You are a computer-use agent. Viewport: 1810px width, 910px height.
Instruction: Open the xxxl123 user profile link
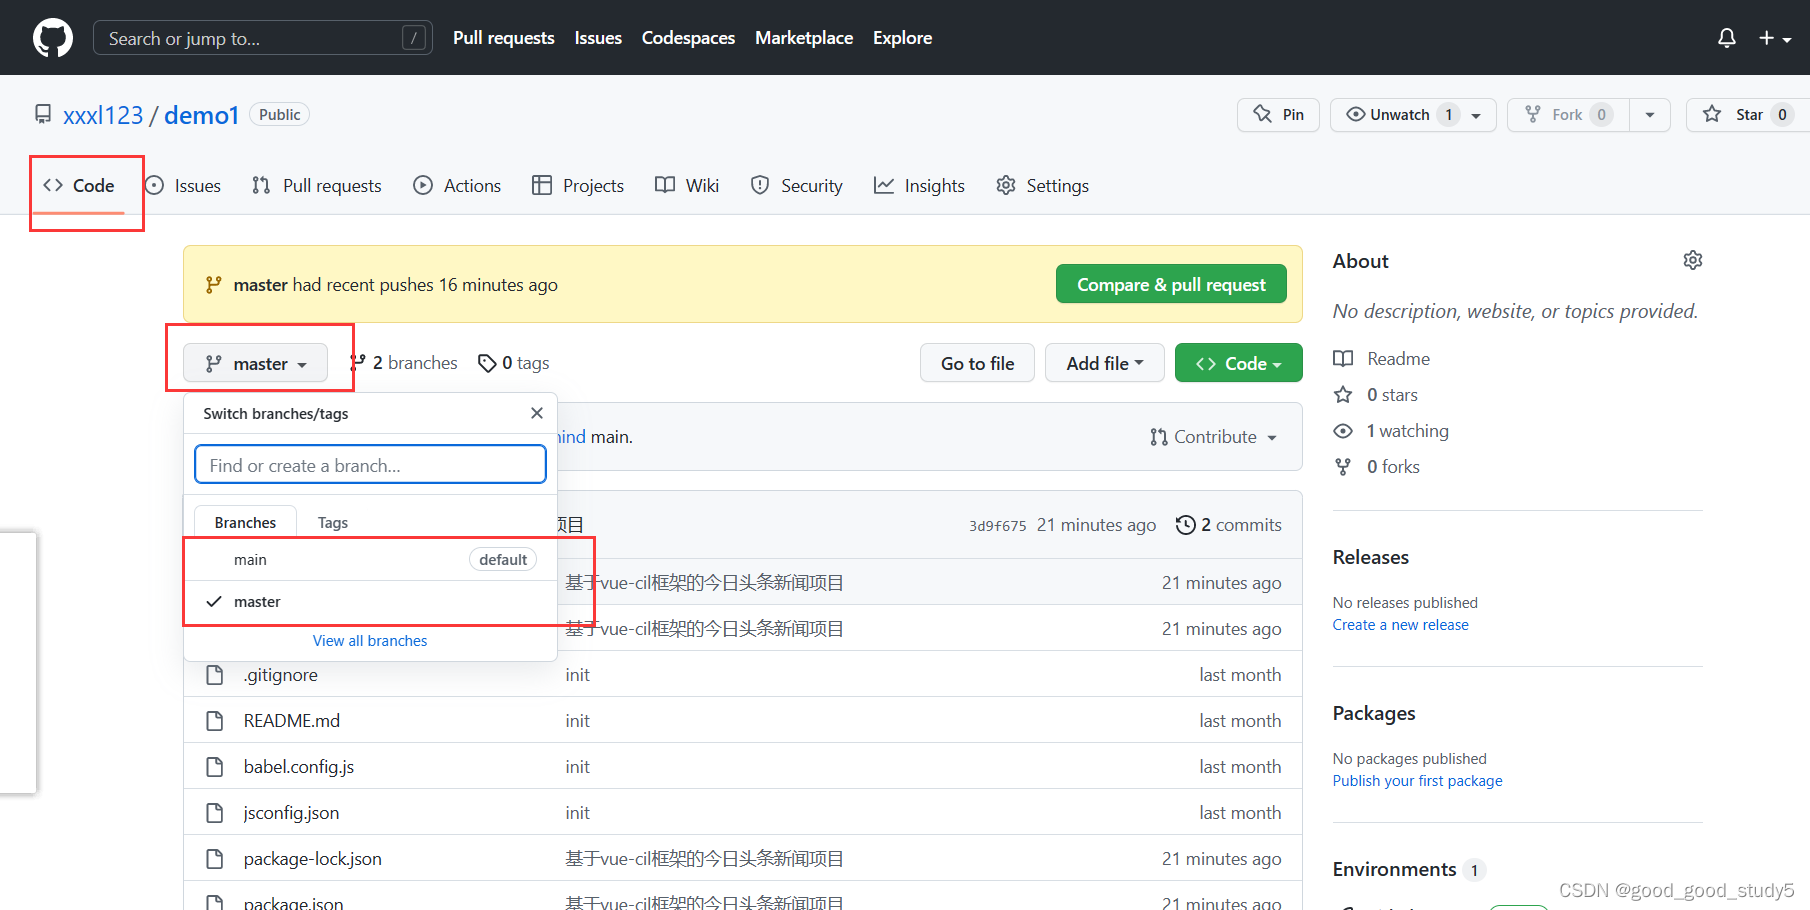click(x=103, y=115)
